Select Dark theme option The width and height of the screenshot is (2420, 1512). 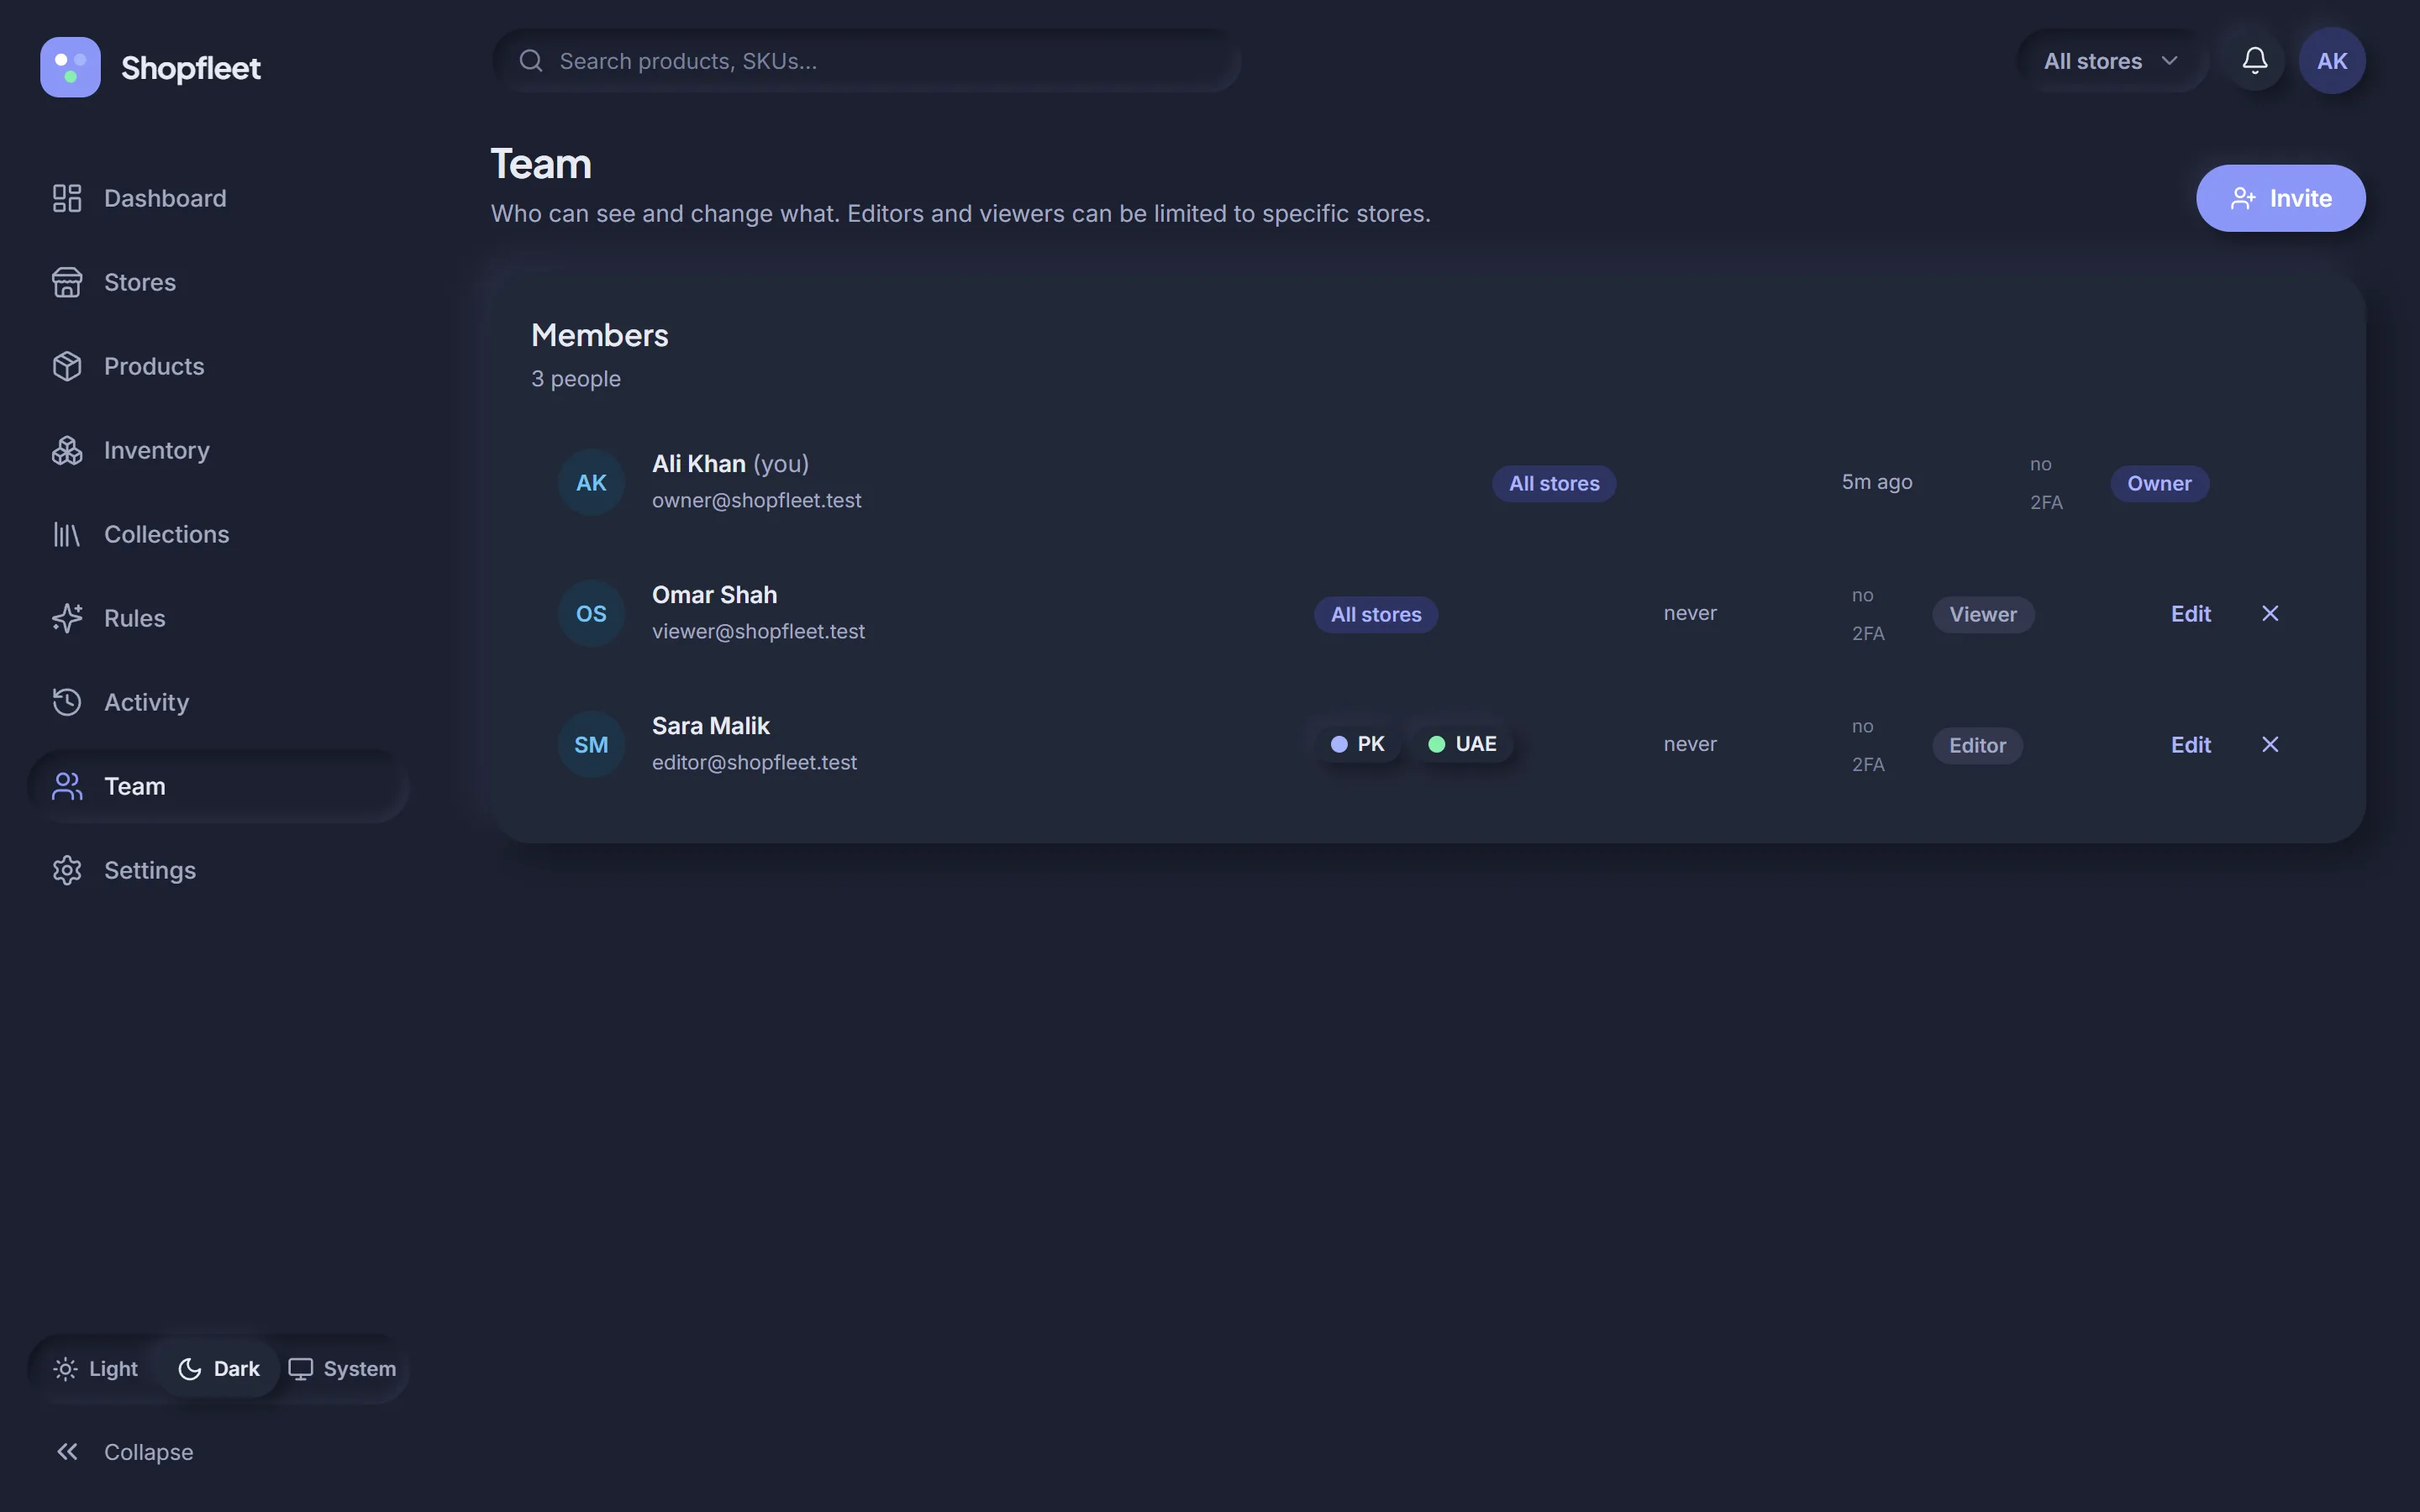coord(218,1369)
